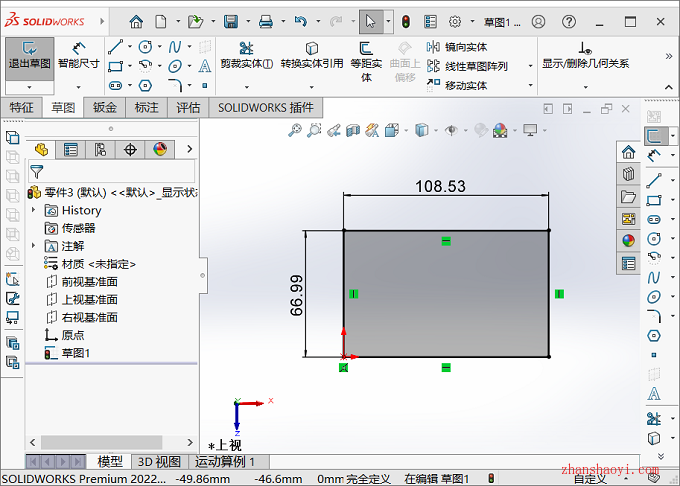Screen dimensions: 680x486
Task: Select the Corner Rectangle tool in the ribbon
Action: [x=115, y=66]
